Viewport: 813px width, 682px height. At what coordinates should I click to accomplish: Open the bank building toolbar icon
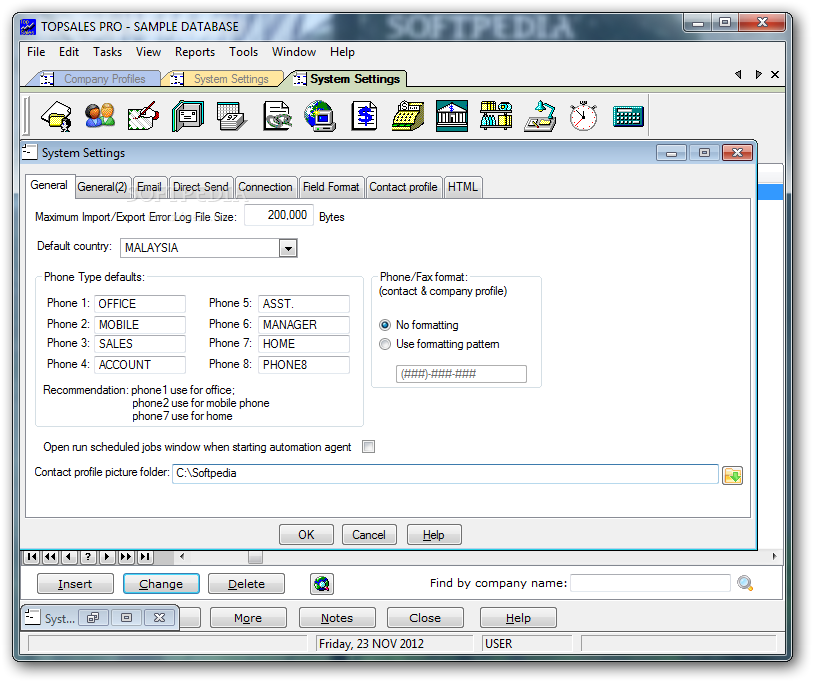452,116
